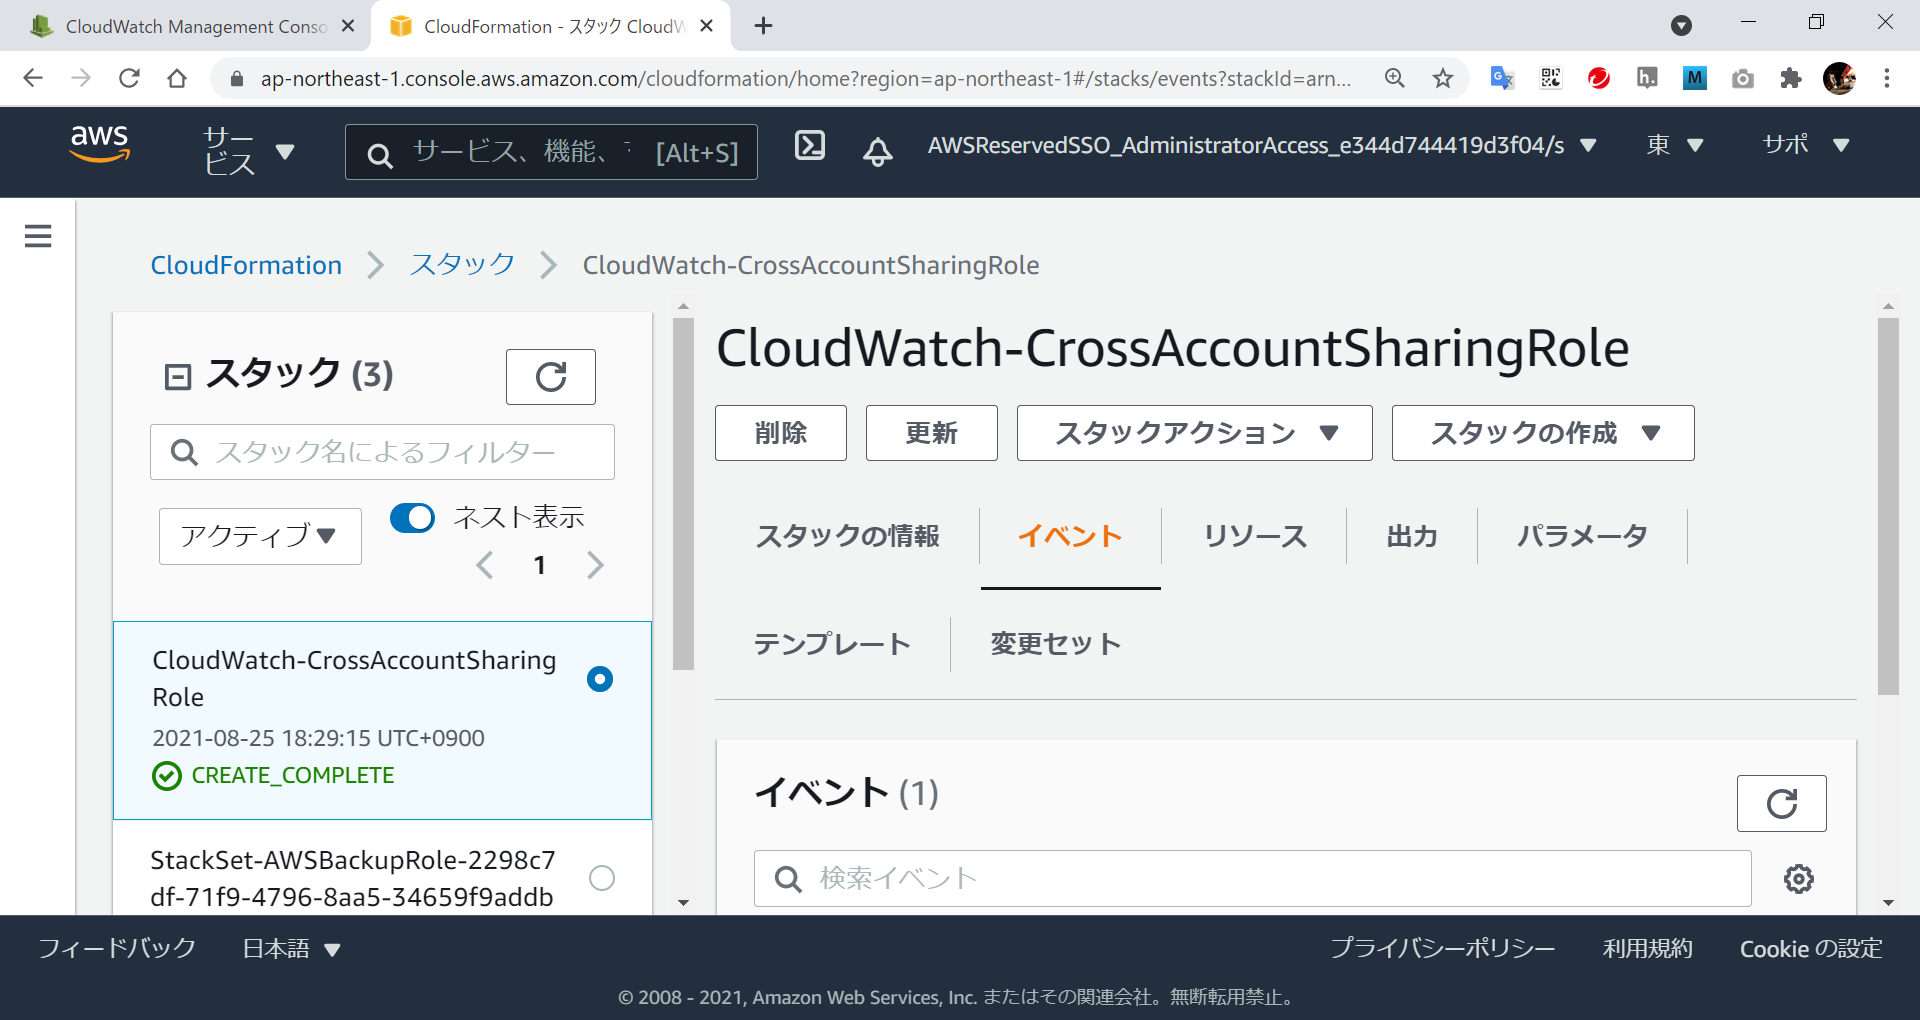Open the hamburger side navigation menu

click(x=38, y=236)
